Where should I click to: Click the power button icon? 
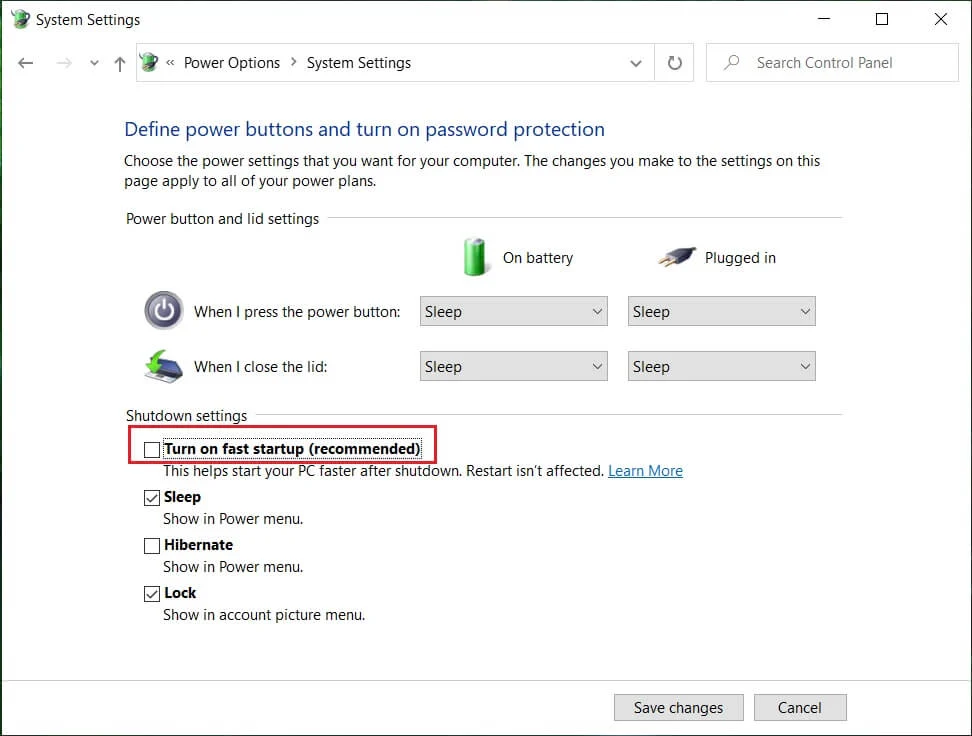[163, 311]
